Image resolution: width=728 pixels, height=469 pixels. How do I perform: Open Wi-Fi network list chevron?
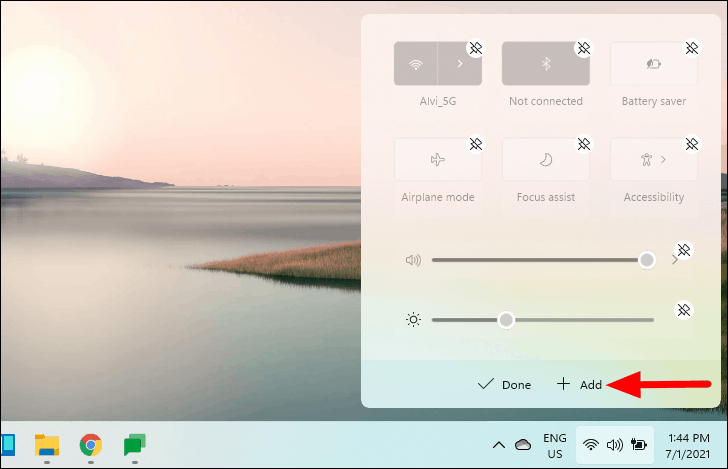pos(460,64)
